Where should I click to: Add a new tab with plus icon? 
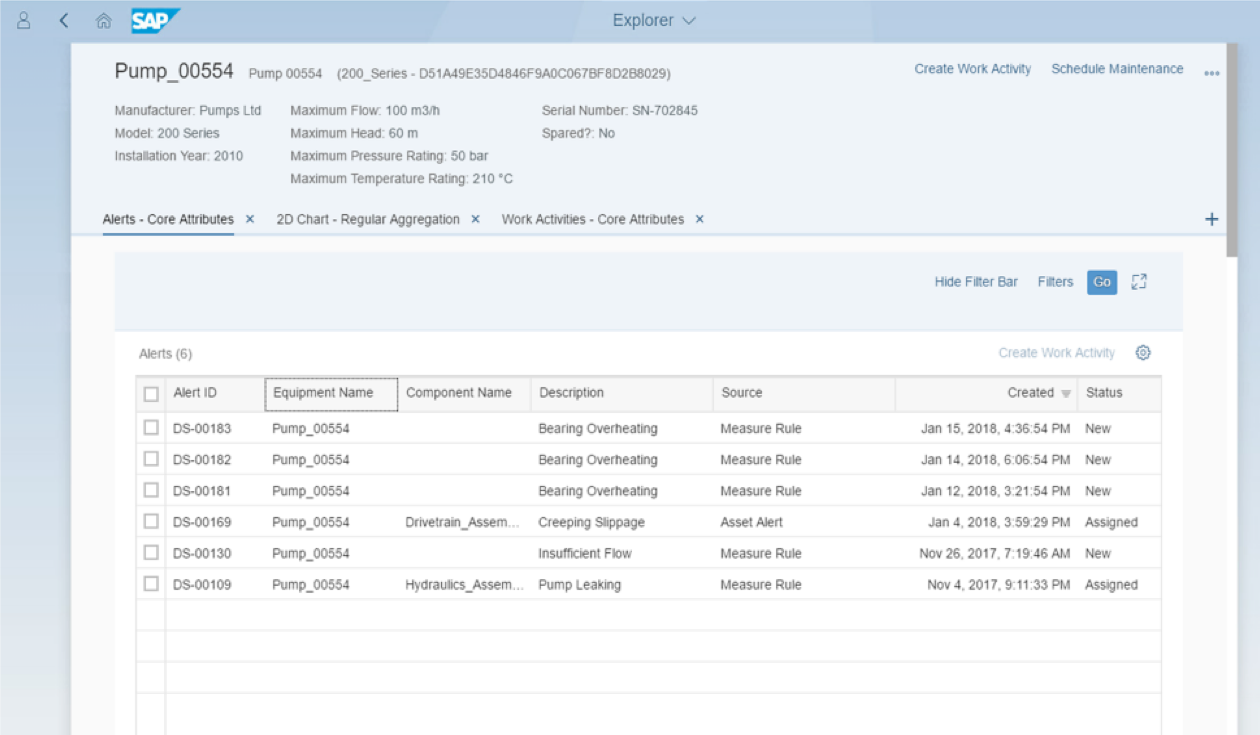(1212, 219)
